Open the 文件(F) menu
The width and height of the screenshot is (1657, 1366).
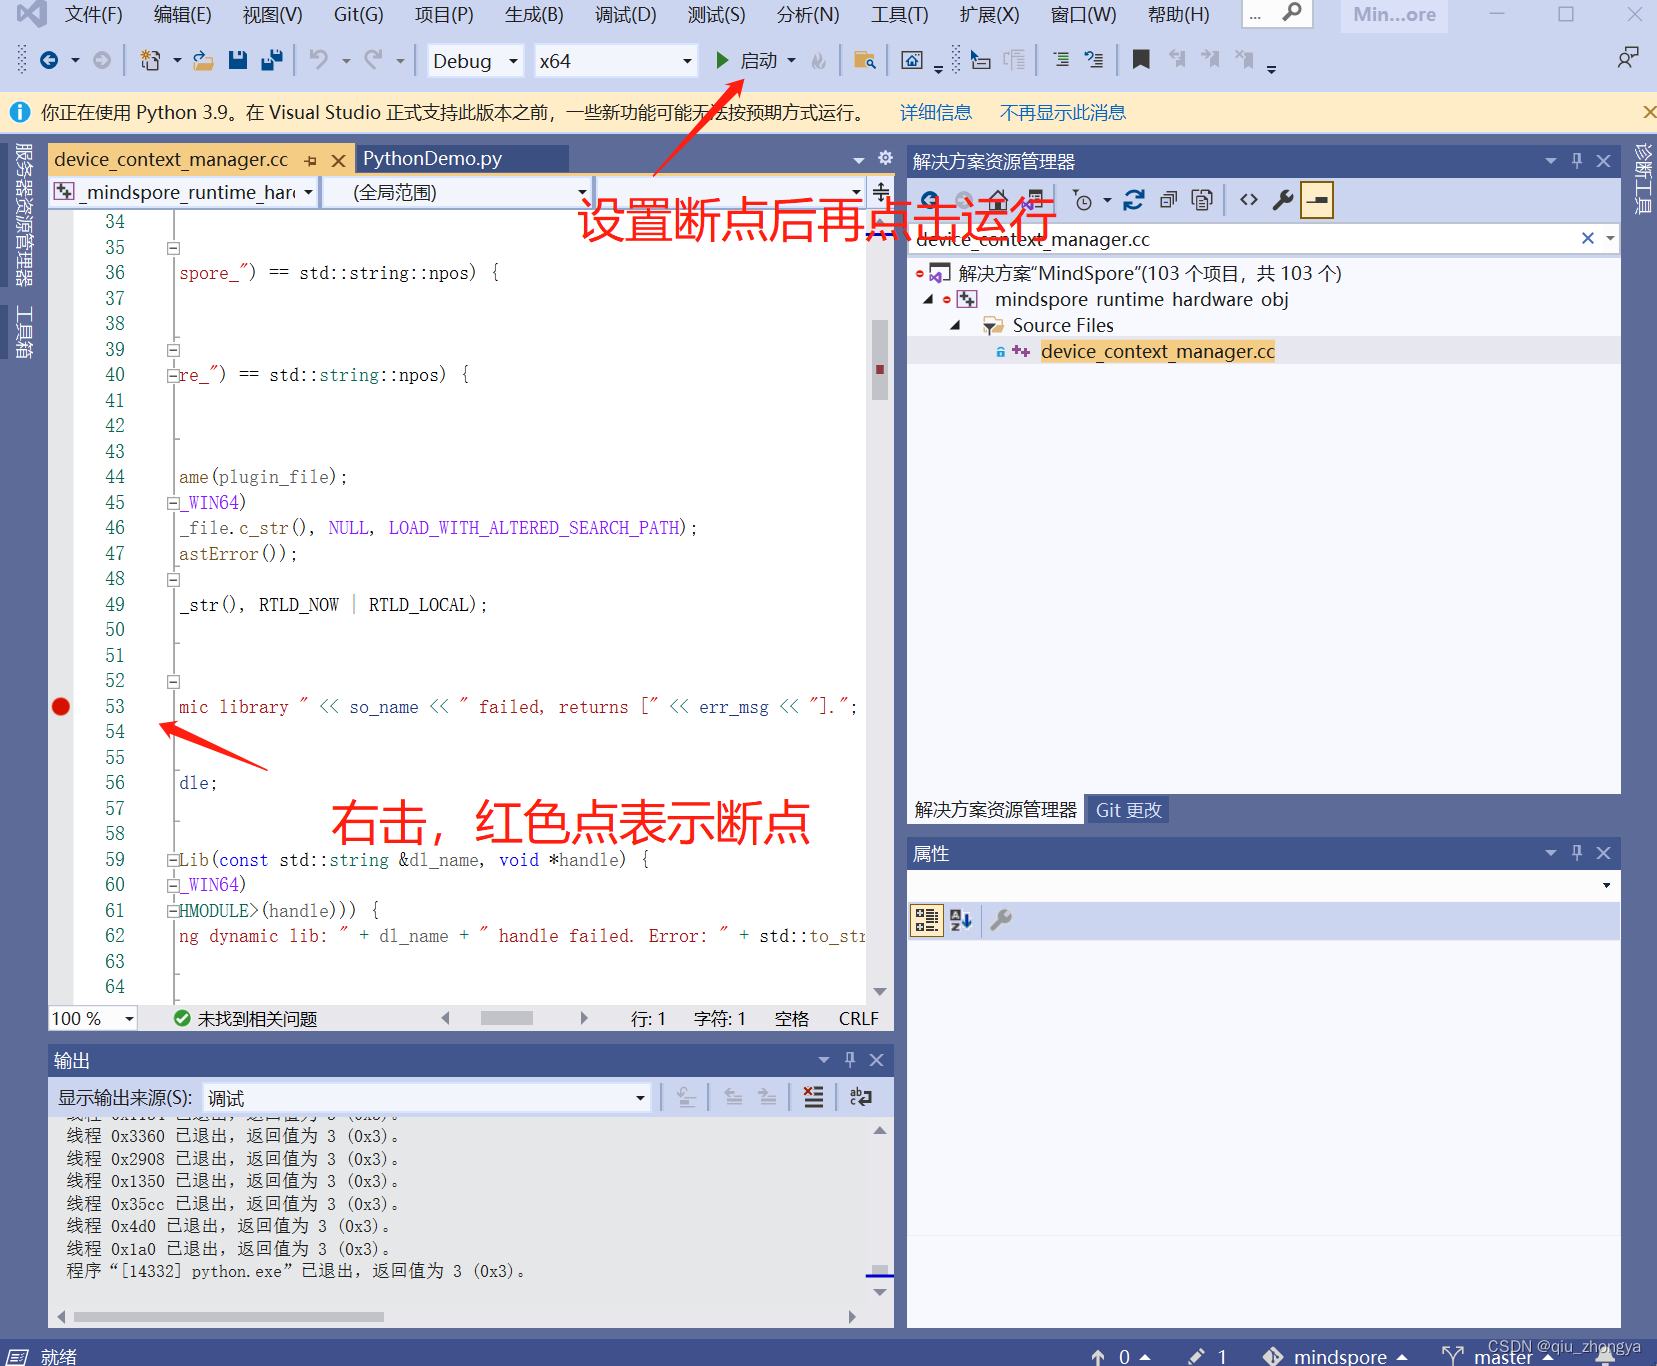point(93,14)
